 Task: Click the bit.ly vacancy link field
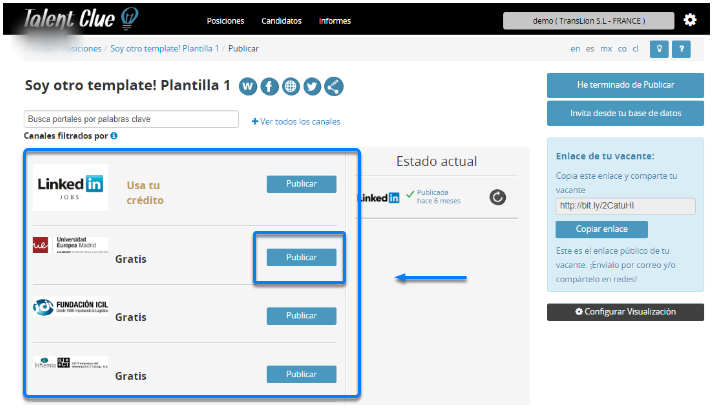click(625, 206)
